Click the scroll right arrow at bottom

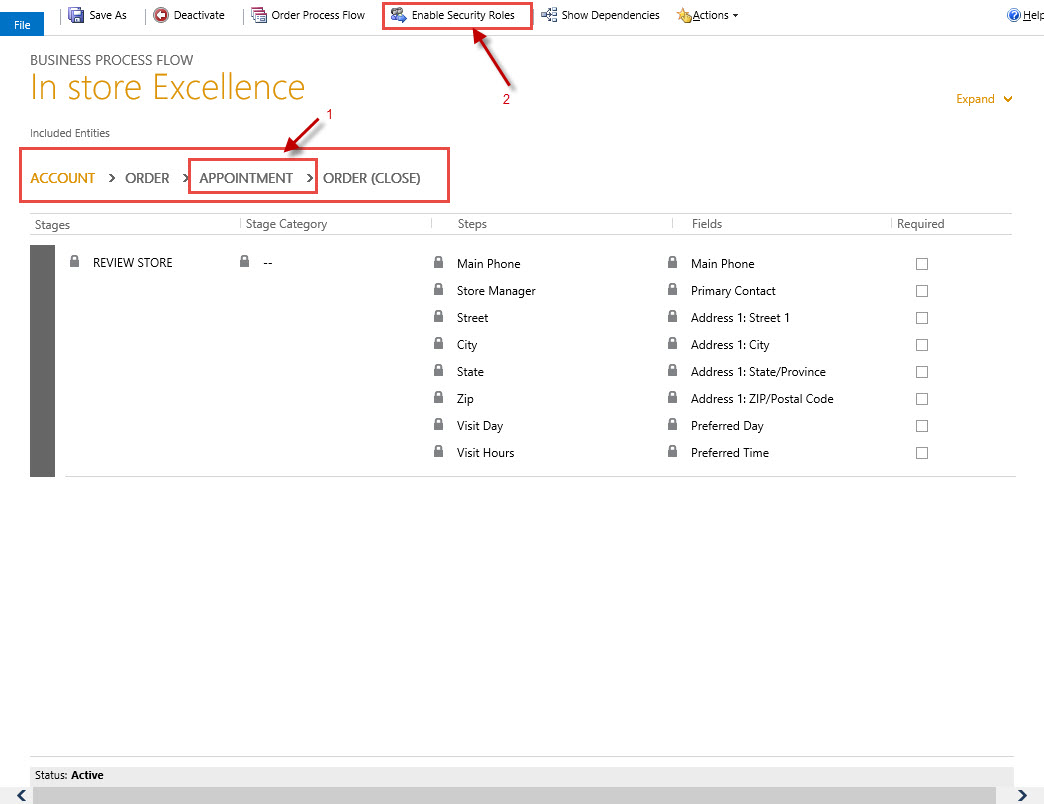(x=1022, y=795)
